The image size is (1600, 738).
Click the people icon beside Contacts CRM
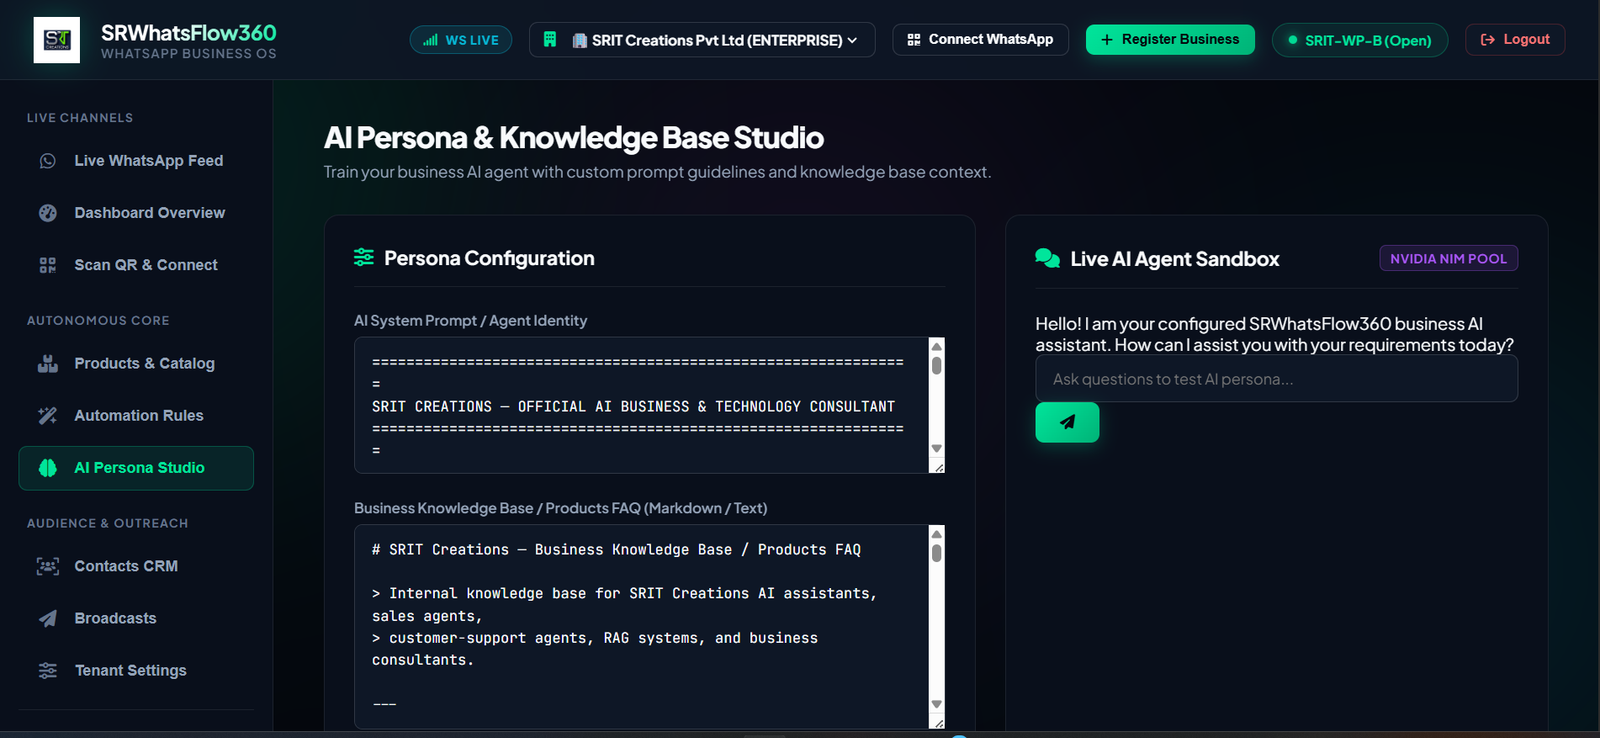(47, 566)
